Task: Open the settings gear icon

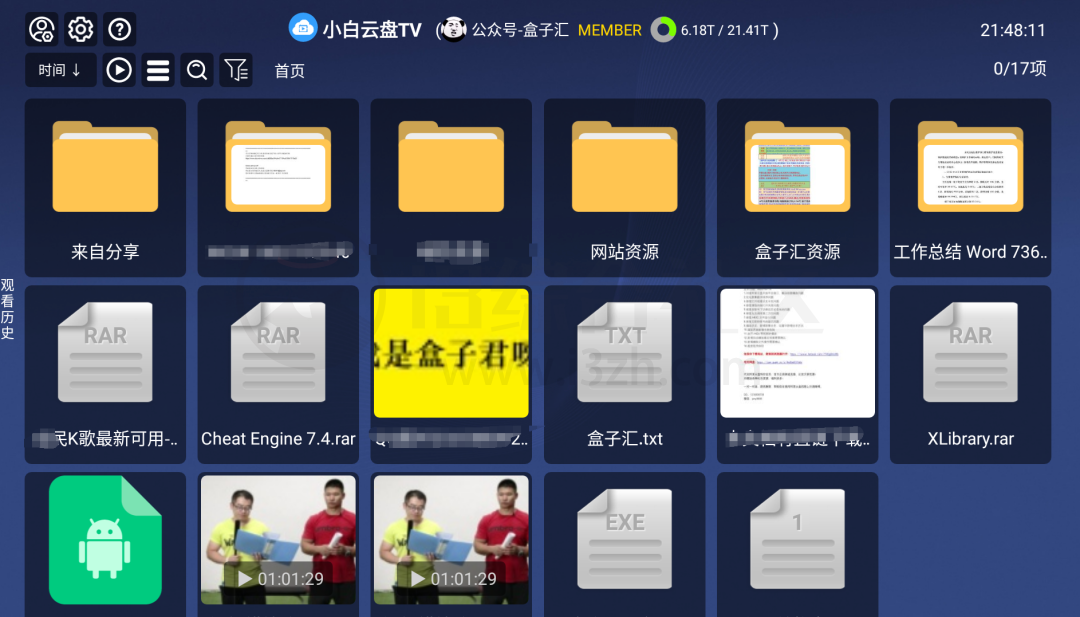Action: pyautogui.click(x=81, y=30)
